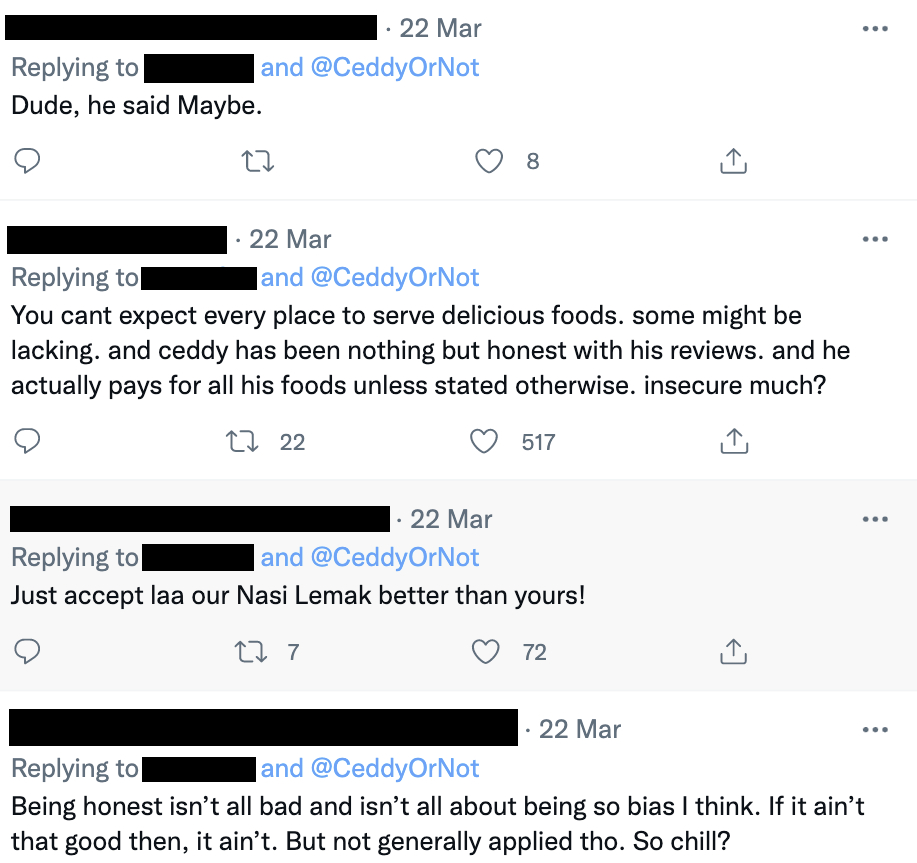The image size is (917, 863).
Task: Open more options for "Dude, he said Maybe" tweet
Action: pyautogui.click(x=874, y=28)
